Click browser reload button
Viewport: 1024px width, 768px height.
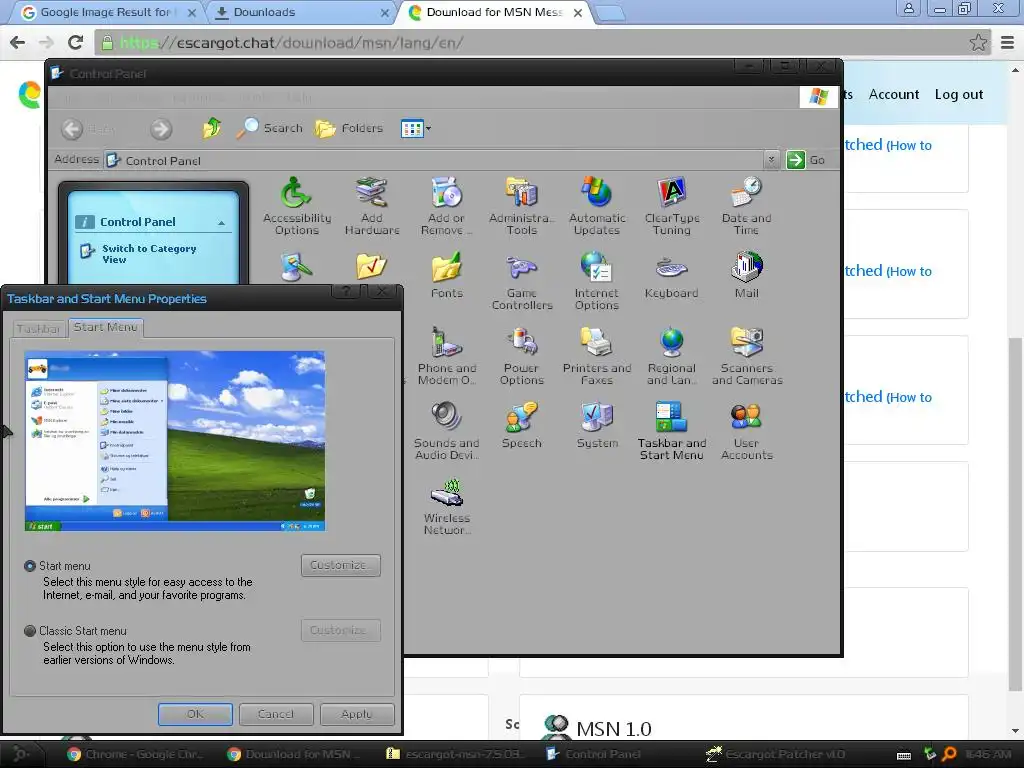pyautogui.click(x=76, y=42)
